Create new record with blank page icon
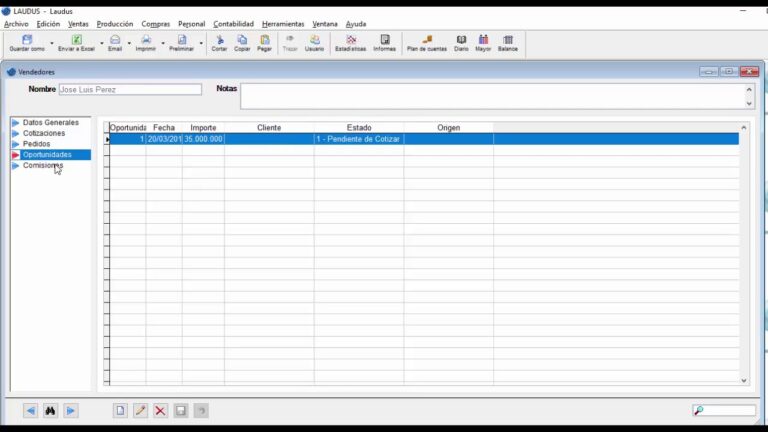The width and height of the screenshot is (768, 432). tap(120, 411)
